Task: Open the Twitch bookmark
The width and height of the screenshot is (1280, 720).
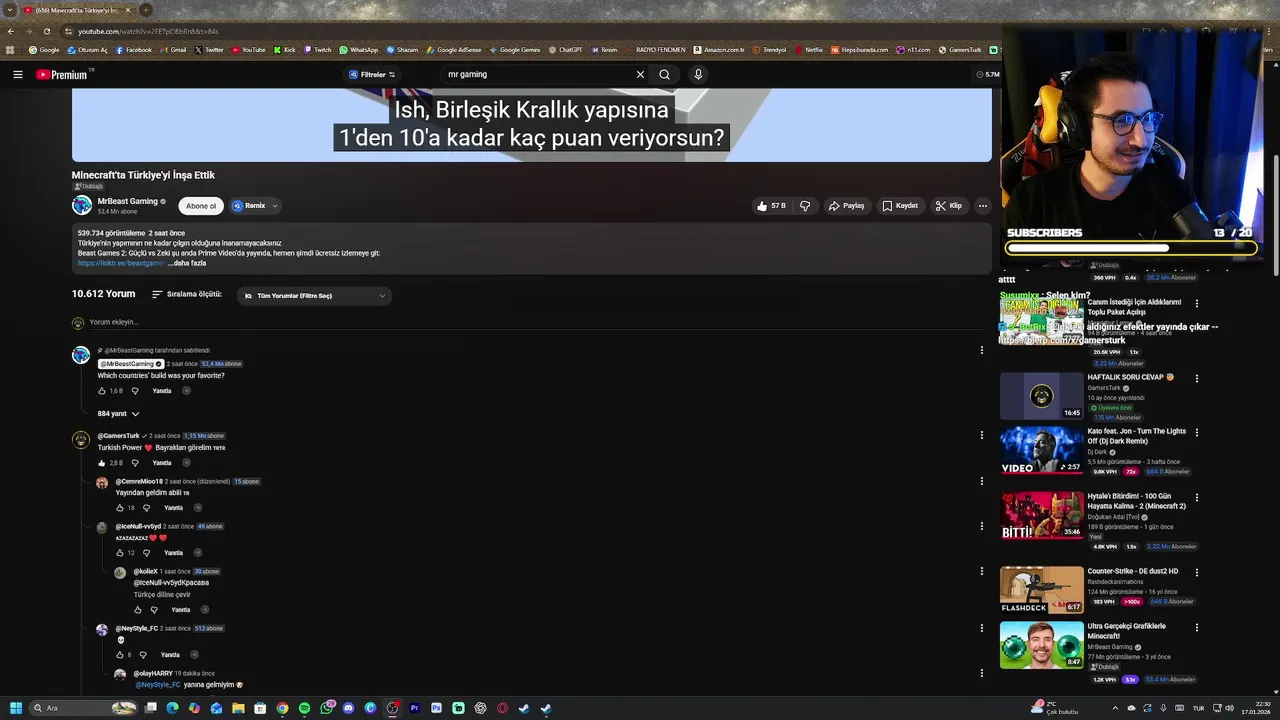Action: tap(316, 50)
